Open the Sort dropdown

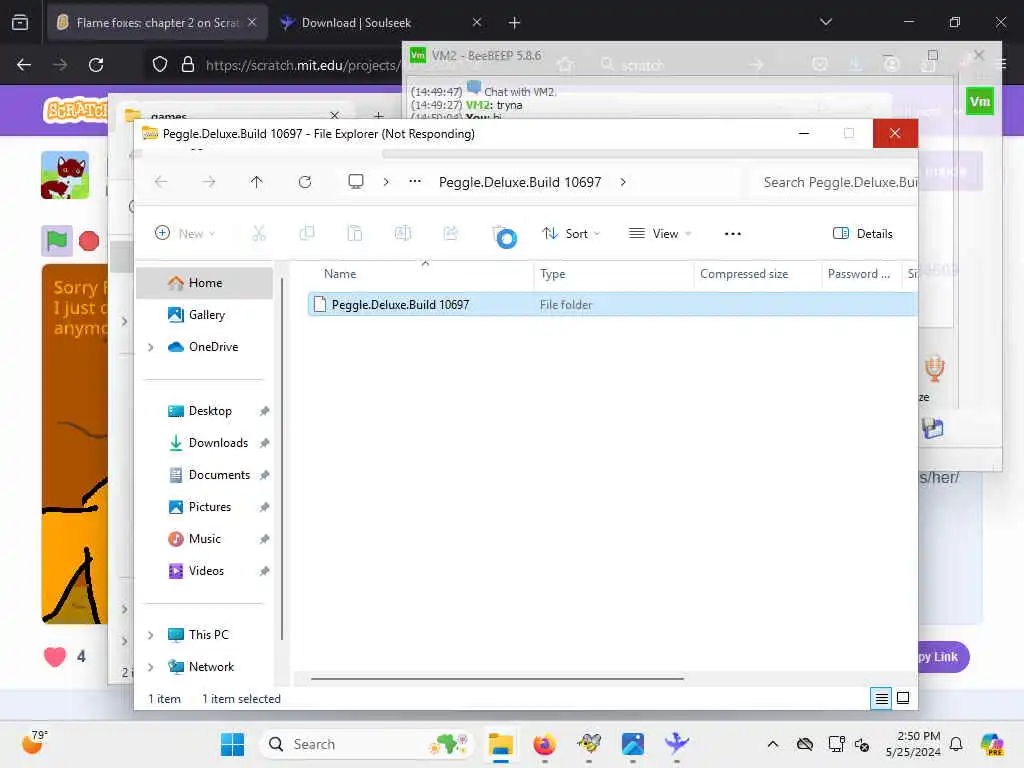(571, 233)
